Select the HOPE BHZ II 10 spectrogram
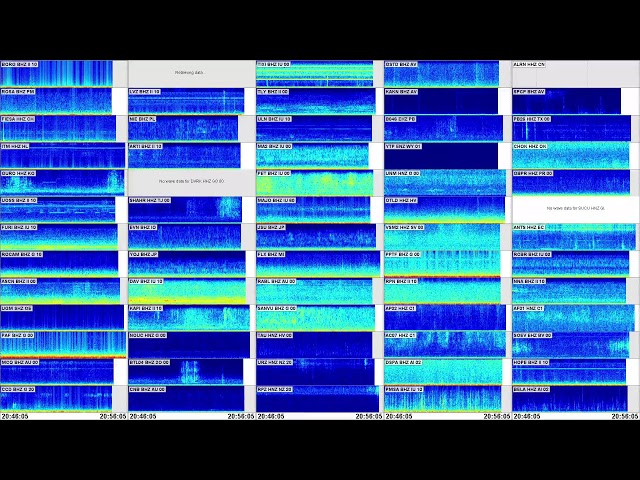The height and width of the screenshot is (480, 640). point(569,372)
